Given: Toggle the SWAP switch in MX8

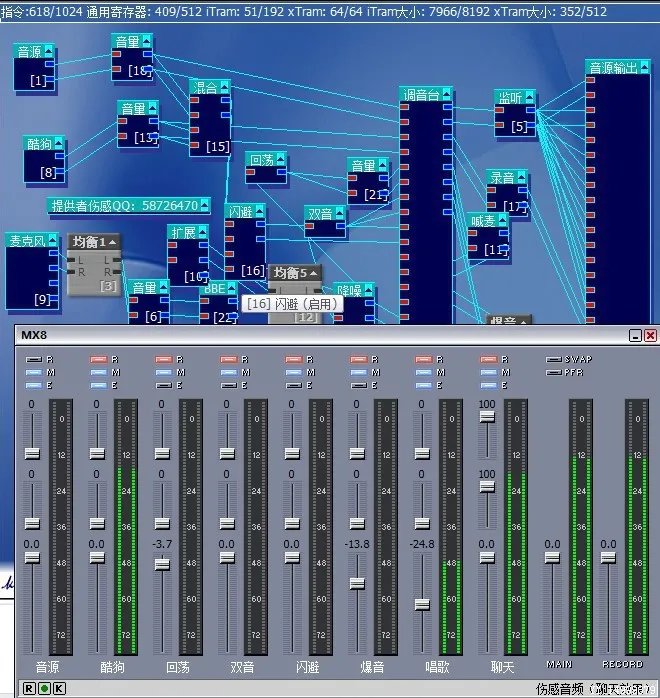Looking at the screenshot, I should (x=555, y=359).
